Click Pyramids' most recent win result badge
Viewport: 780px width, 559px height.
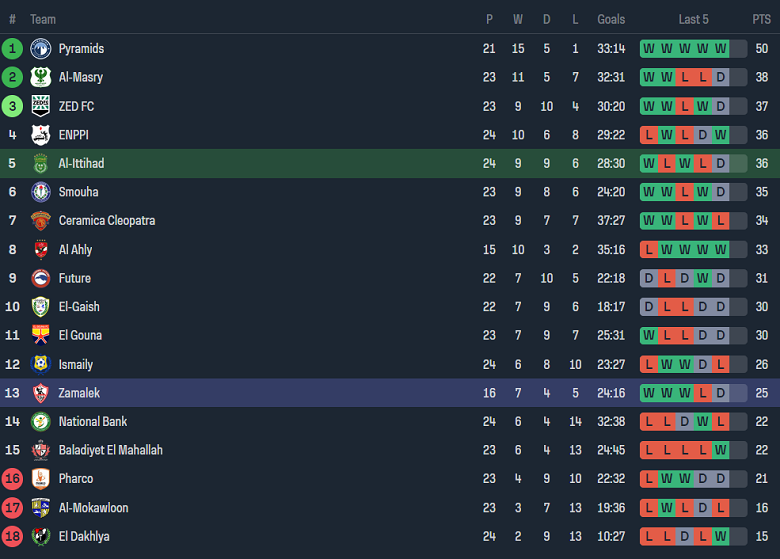(x=720, y=48)
